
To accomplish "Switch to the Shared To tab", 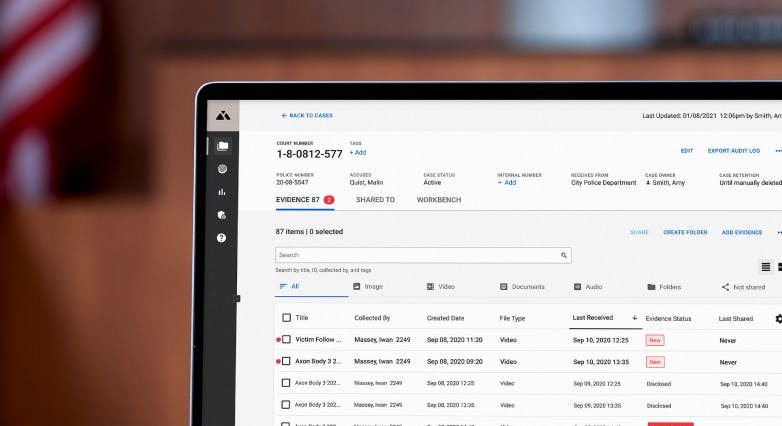I will coord(376,200).
